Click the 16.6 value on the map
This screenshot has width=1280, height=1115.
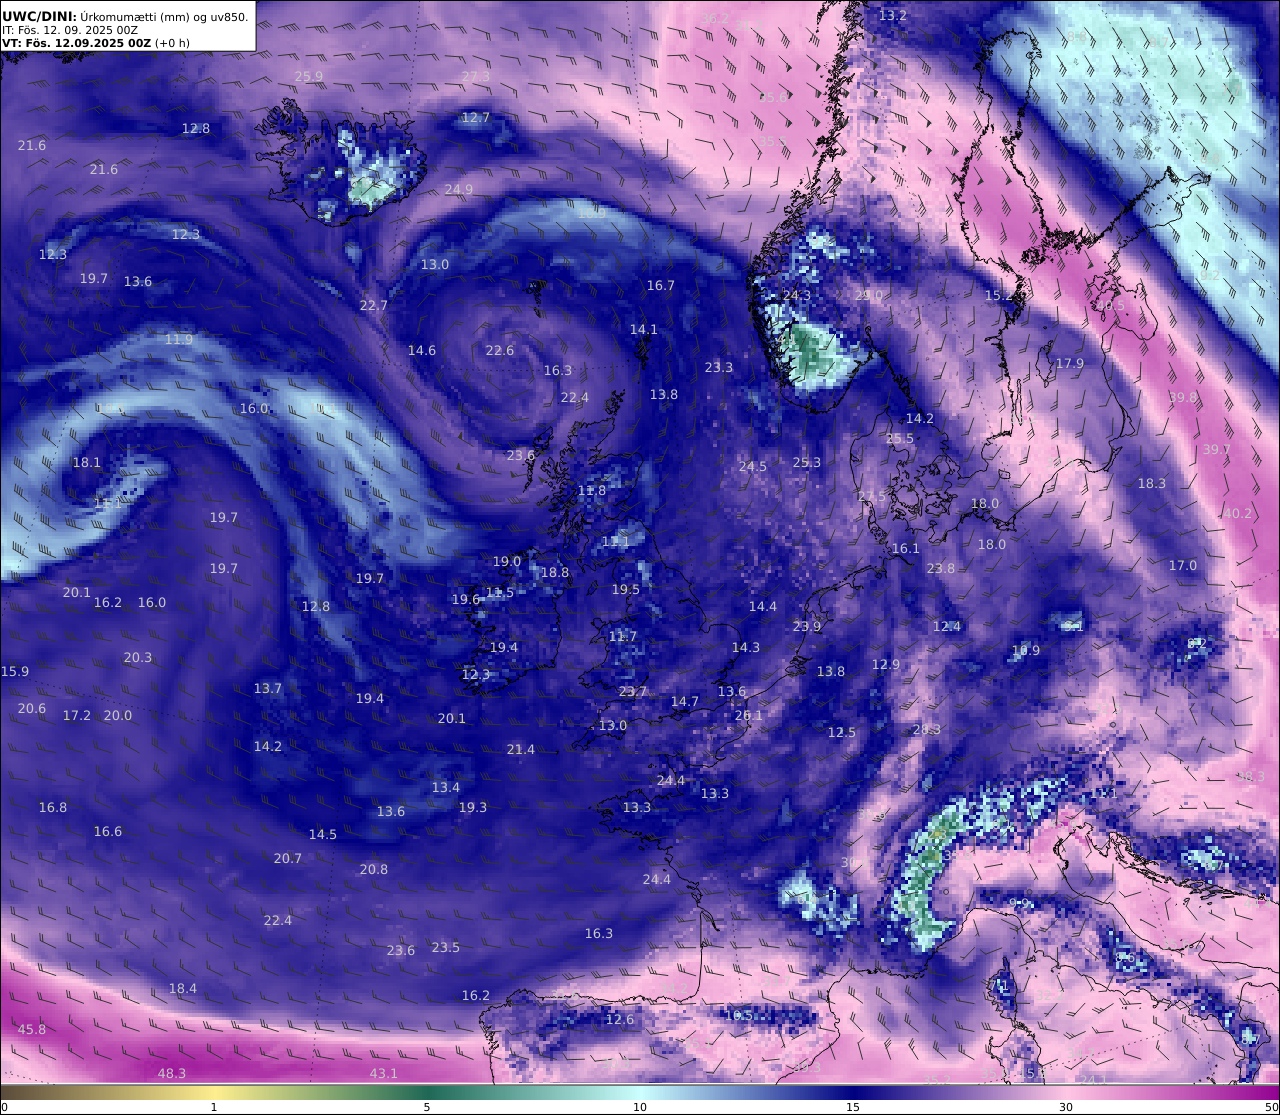click(x=108, y=832)
